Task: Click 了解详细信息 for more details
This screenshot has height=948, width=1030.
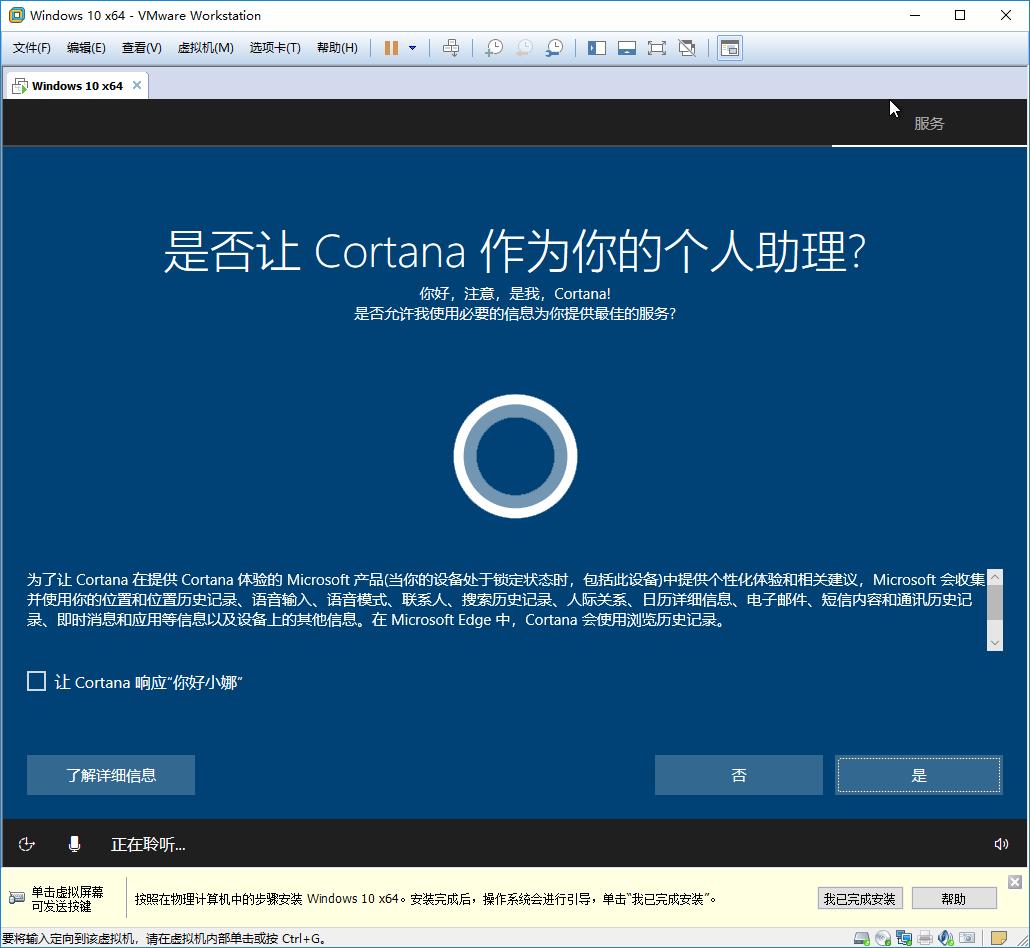Action: tap(110, 774)
